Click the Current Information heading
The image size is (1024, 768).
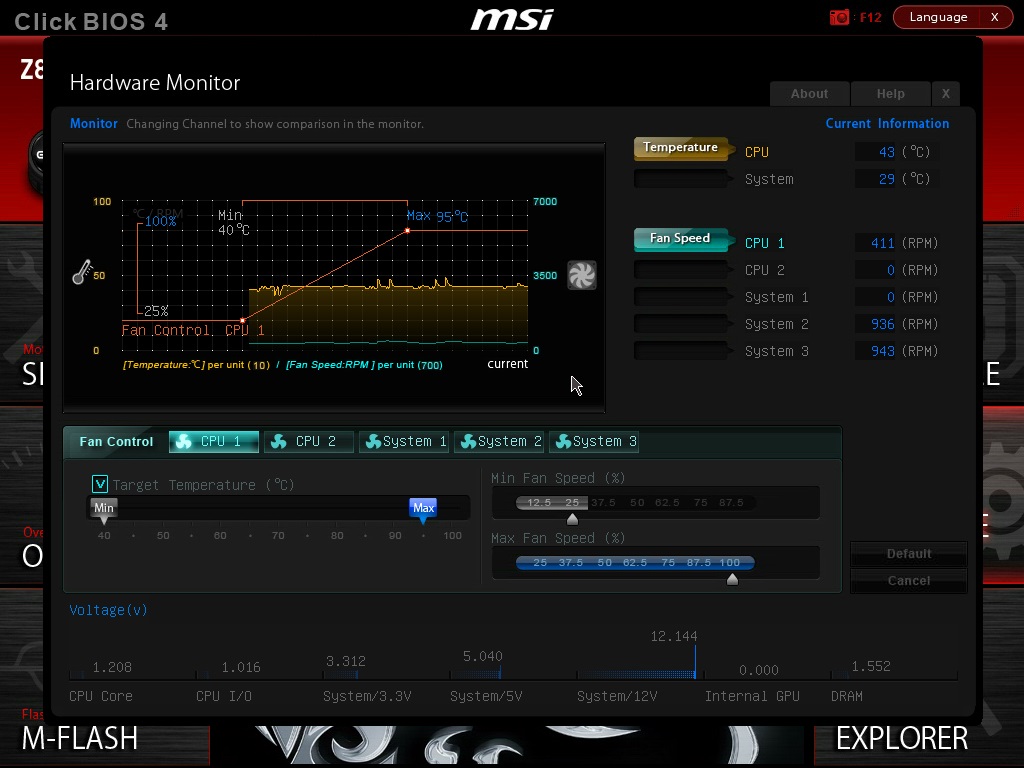887,123
